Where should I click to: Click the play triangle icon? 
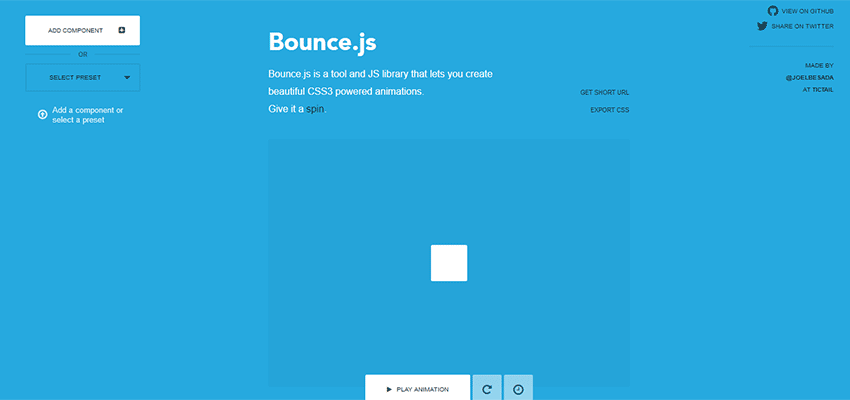[389, 389]
